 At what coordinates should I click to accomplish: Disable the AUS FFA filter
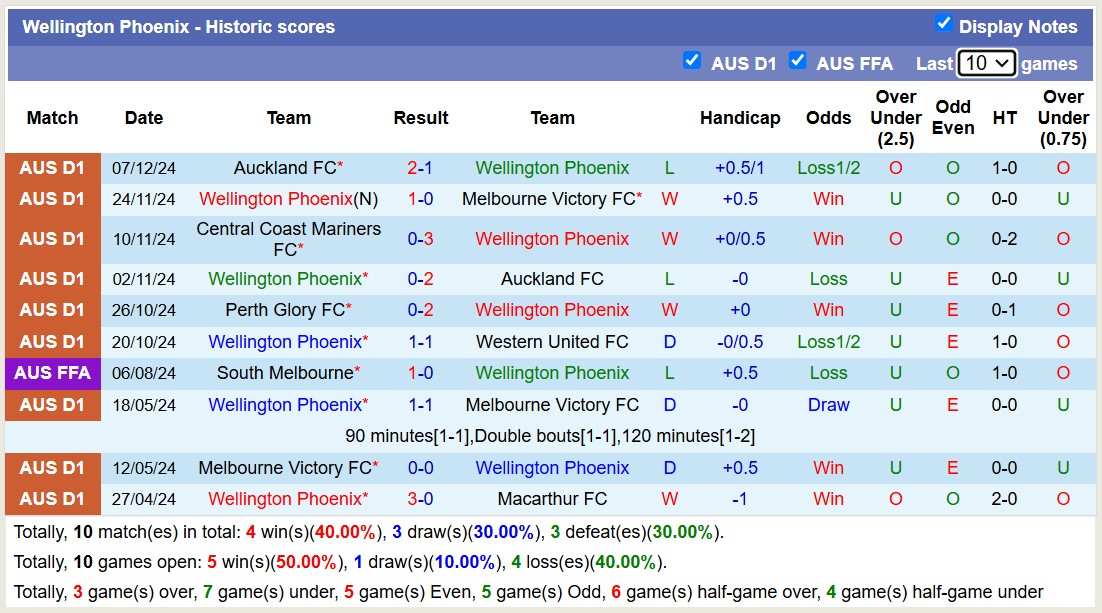tap(799, 60)
